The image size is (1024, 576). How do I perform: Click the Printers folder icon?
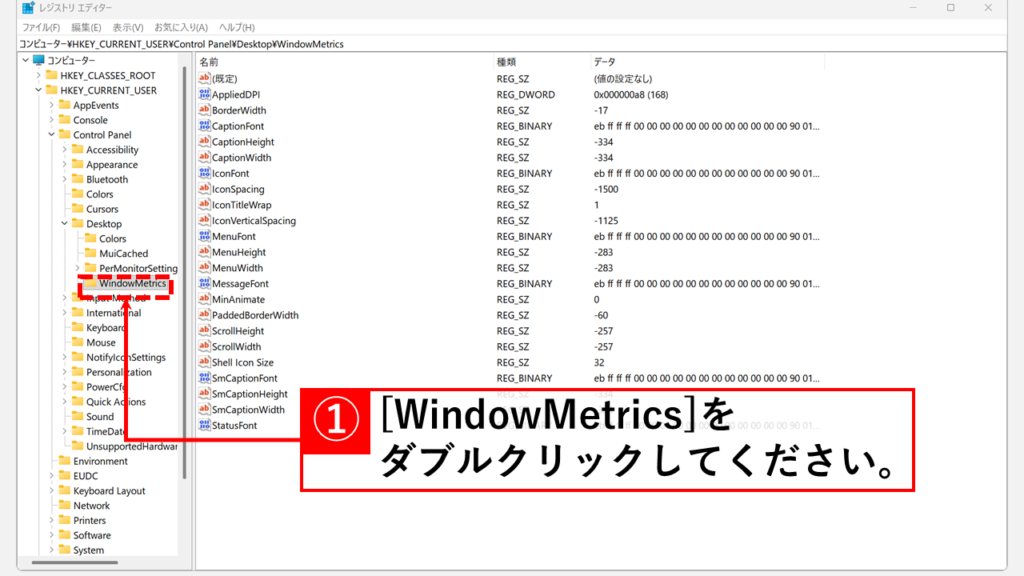65,520
